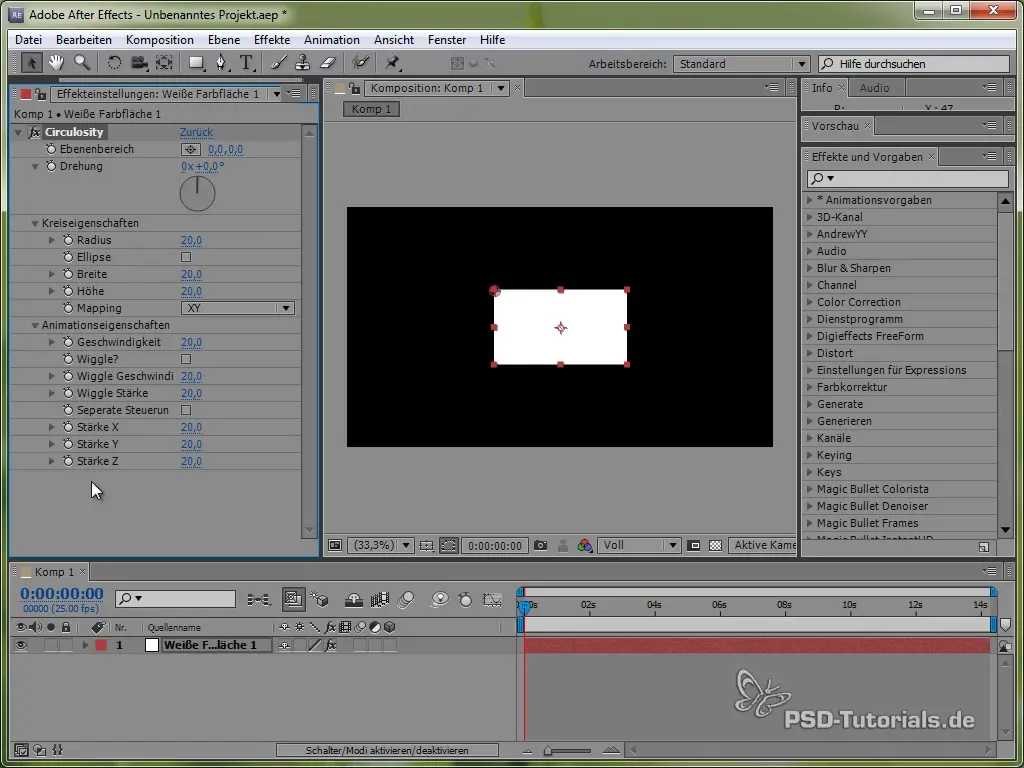Open the Animation menu

(332, 40)
